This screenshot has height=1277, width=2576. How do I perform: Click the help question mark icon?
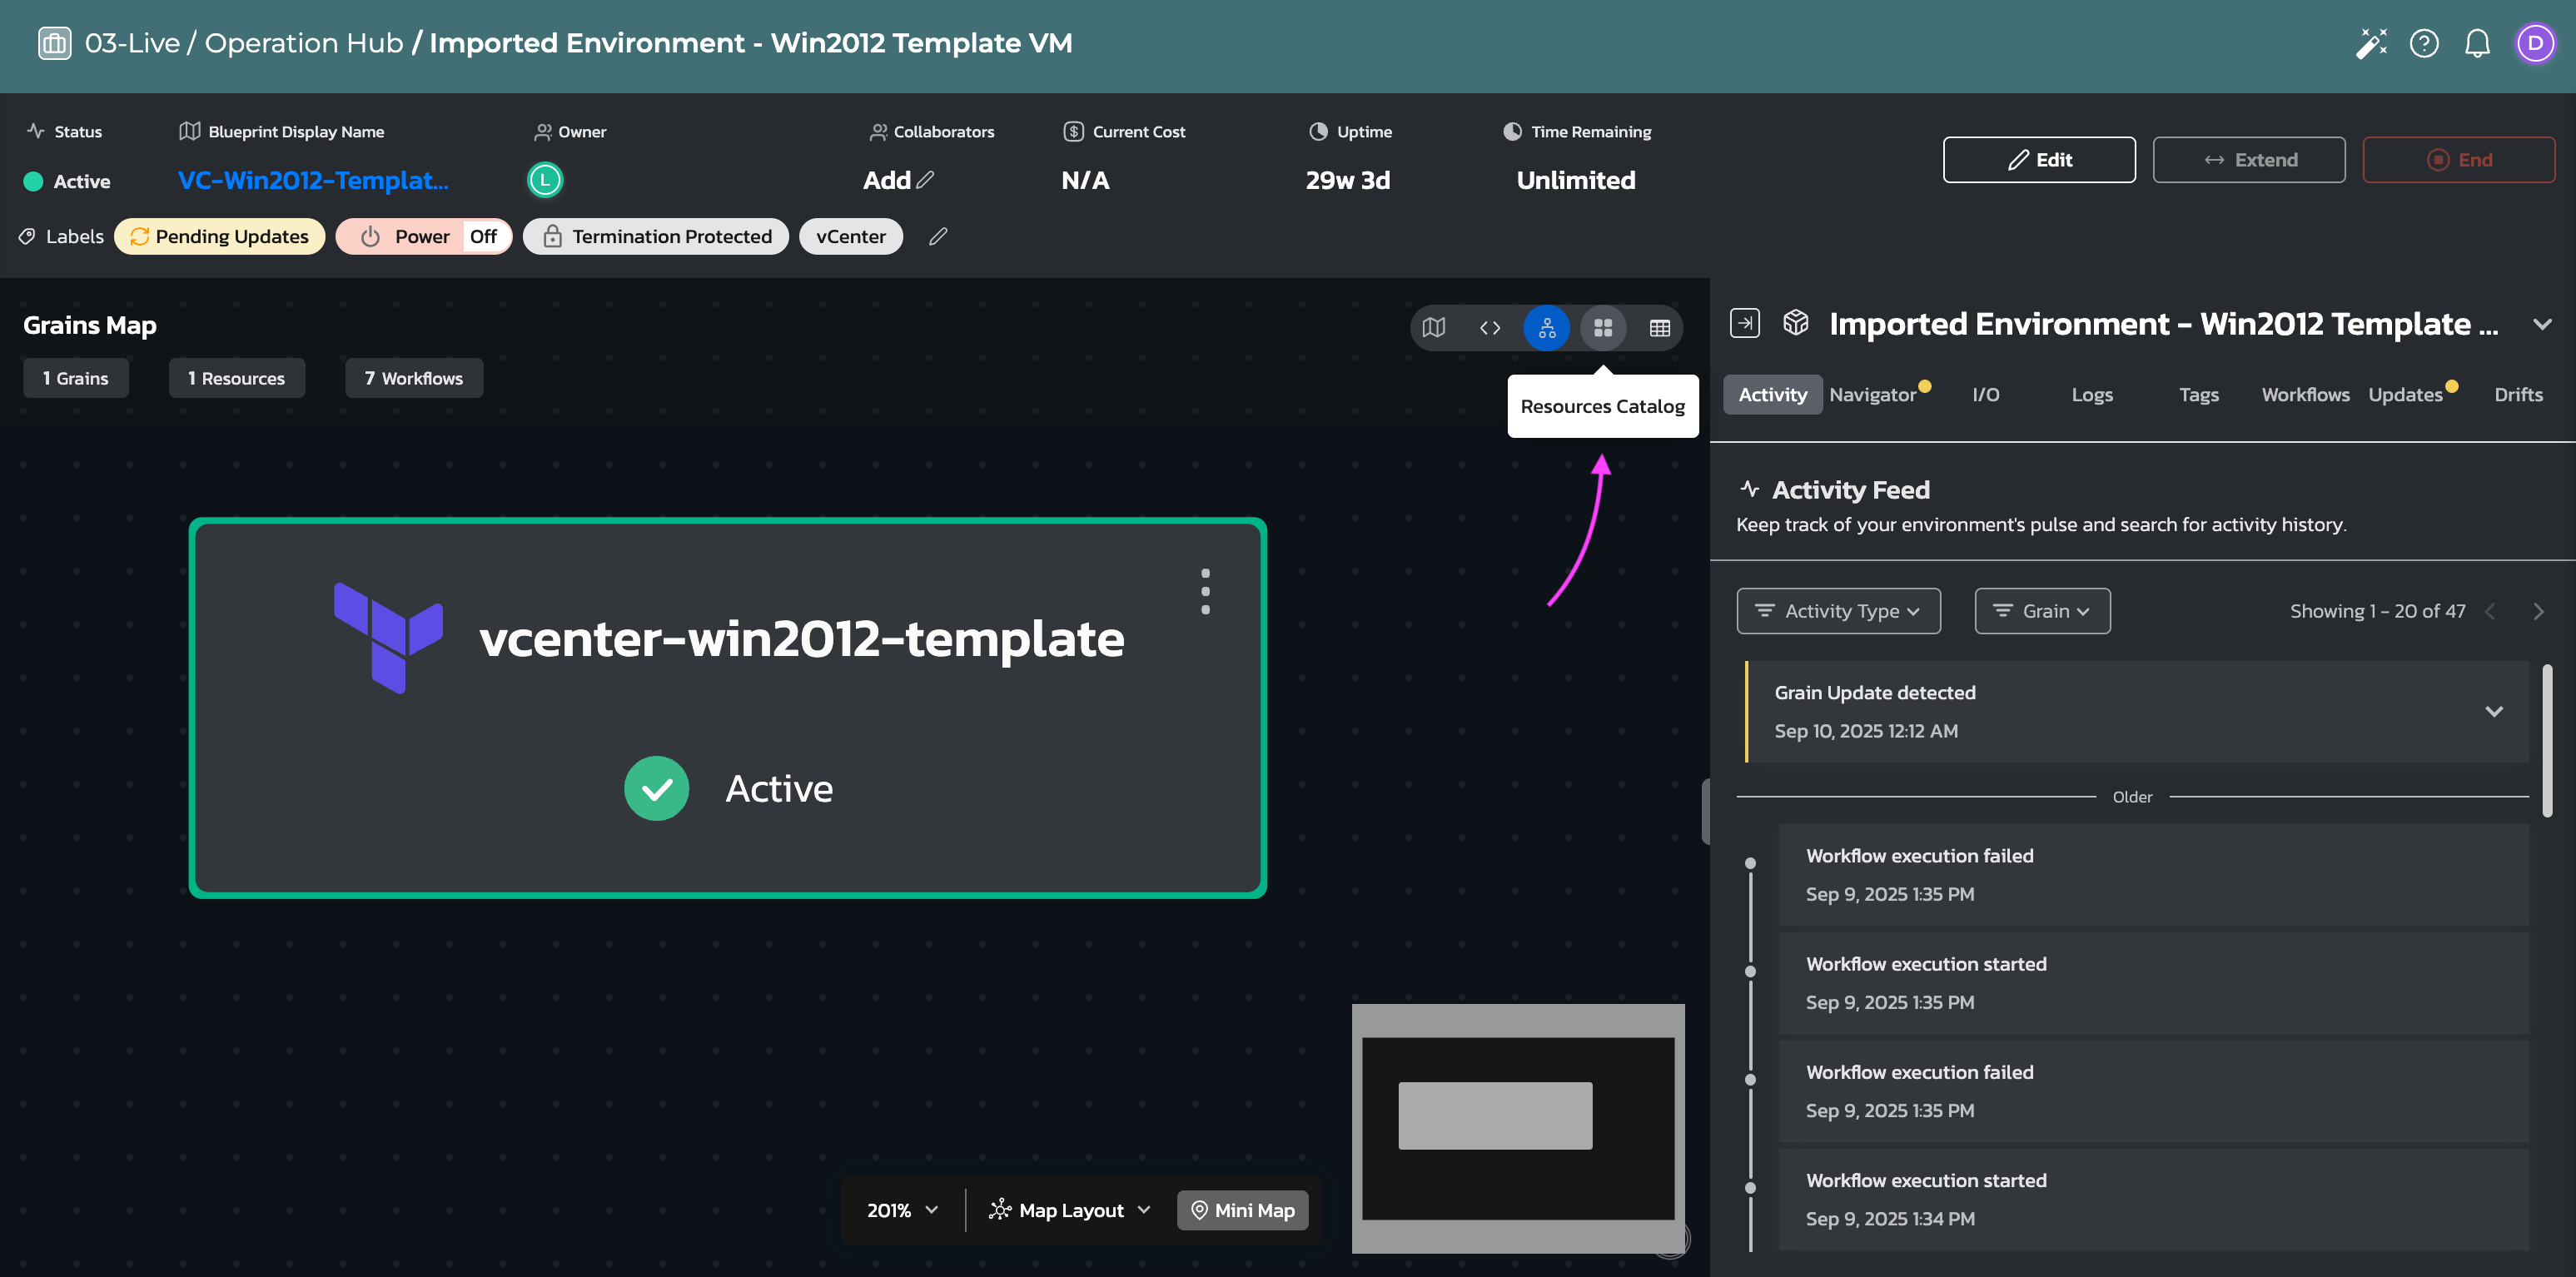click(2424, 43)
